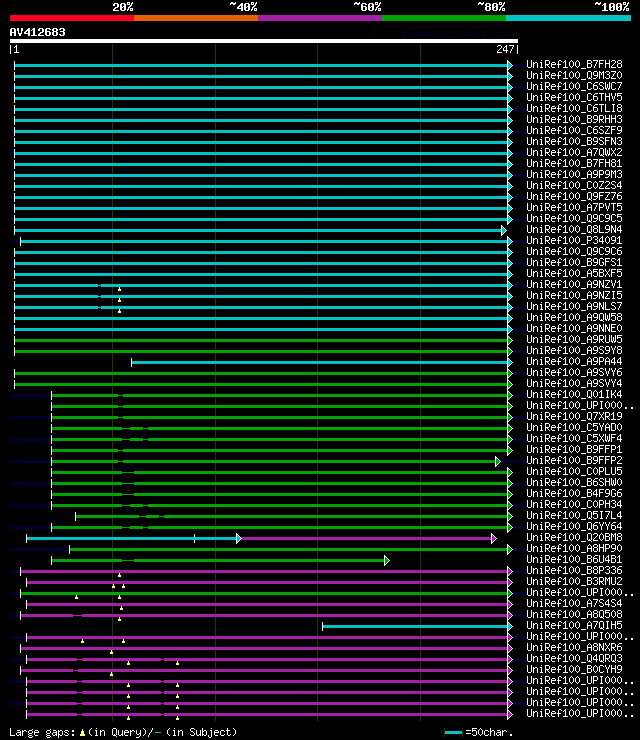Image resolution: width=640 pixels, height=740 pixels.
Task: Select label UniRef100_C6SZF9
Action: click(574, 130)
